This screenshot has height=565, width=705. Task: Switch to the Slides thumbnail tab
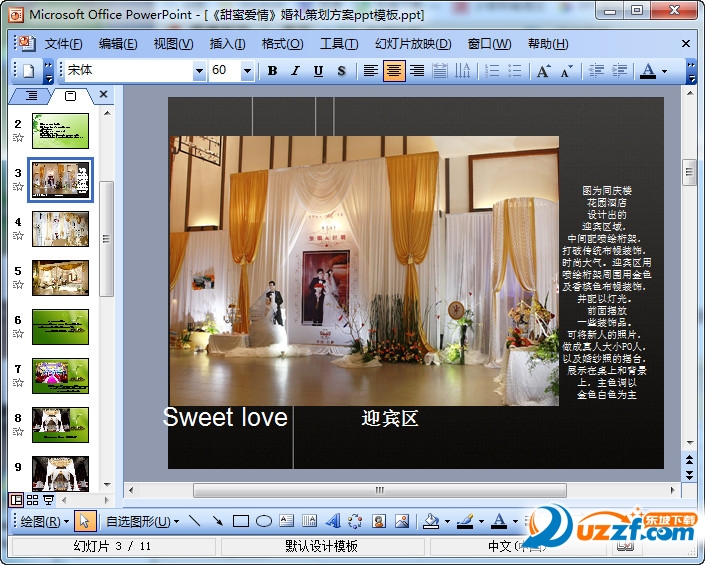pos(71,95)
